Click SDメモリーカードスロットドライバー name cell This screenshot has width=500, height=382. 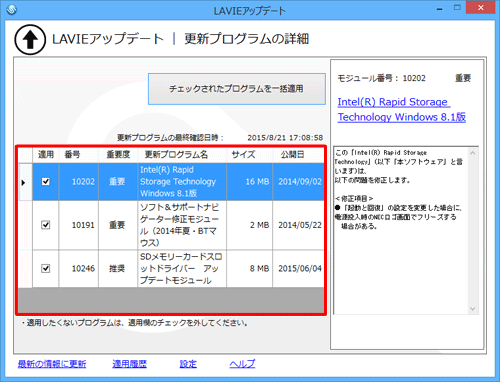(x=182, y=268)
